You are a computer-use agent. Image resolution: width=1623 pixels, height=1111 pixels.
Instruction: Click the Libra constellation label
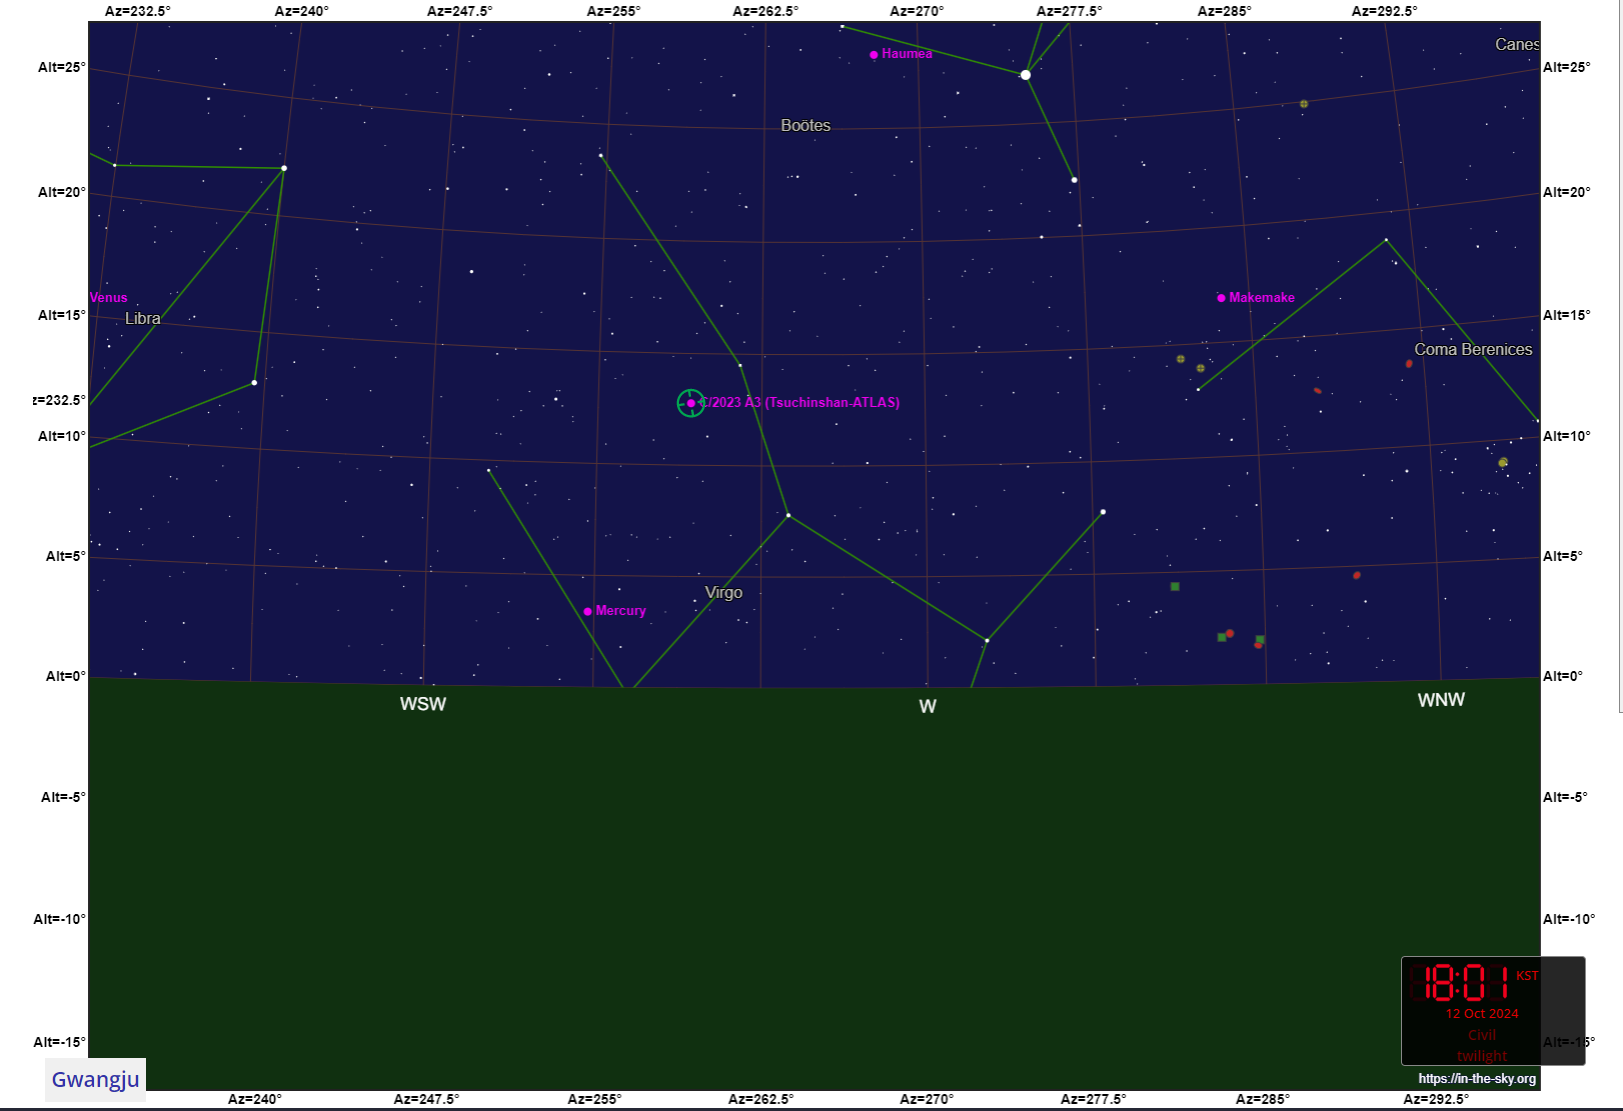pyautogui.click(x=143, y=318)
